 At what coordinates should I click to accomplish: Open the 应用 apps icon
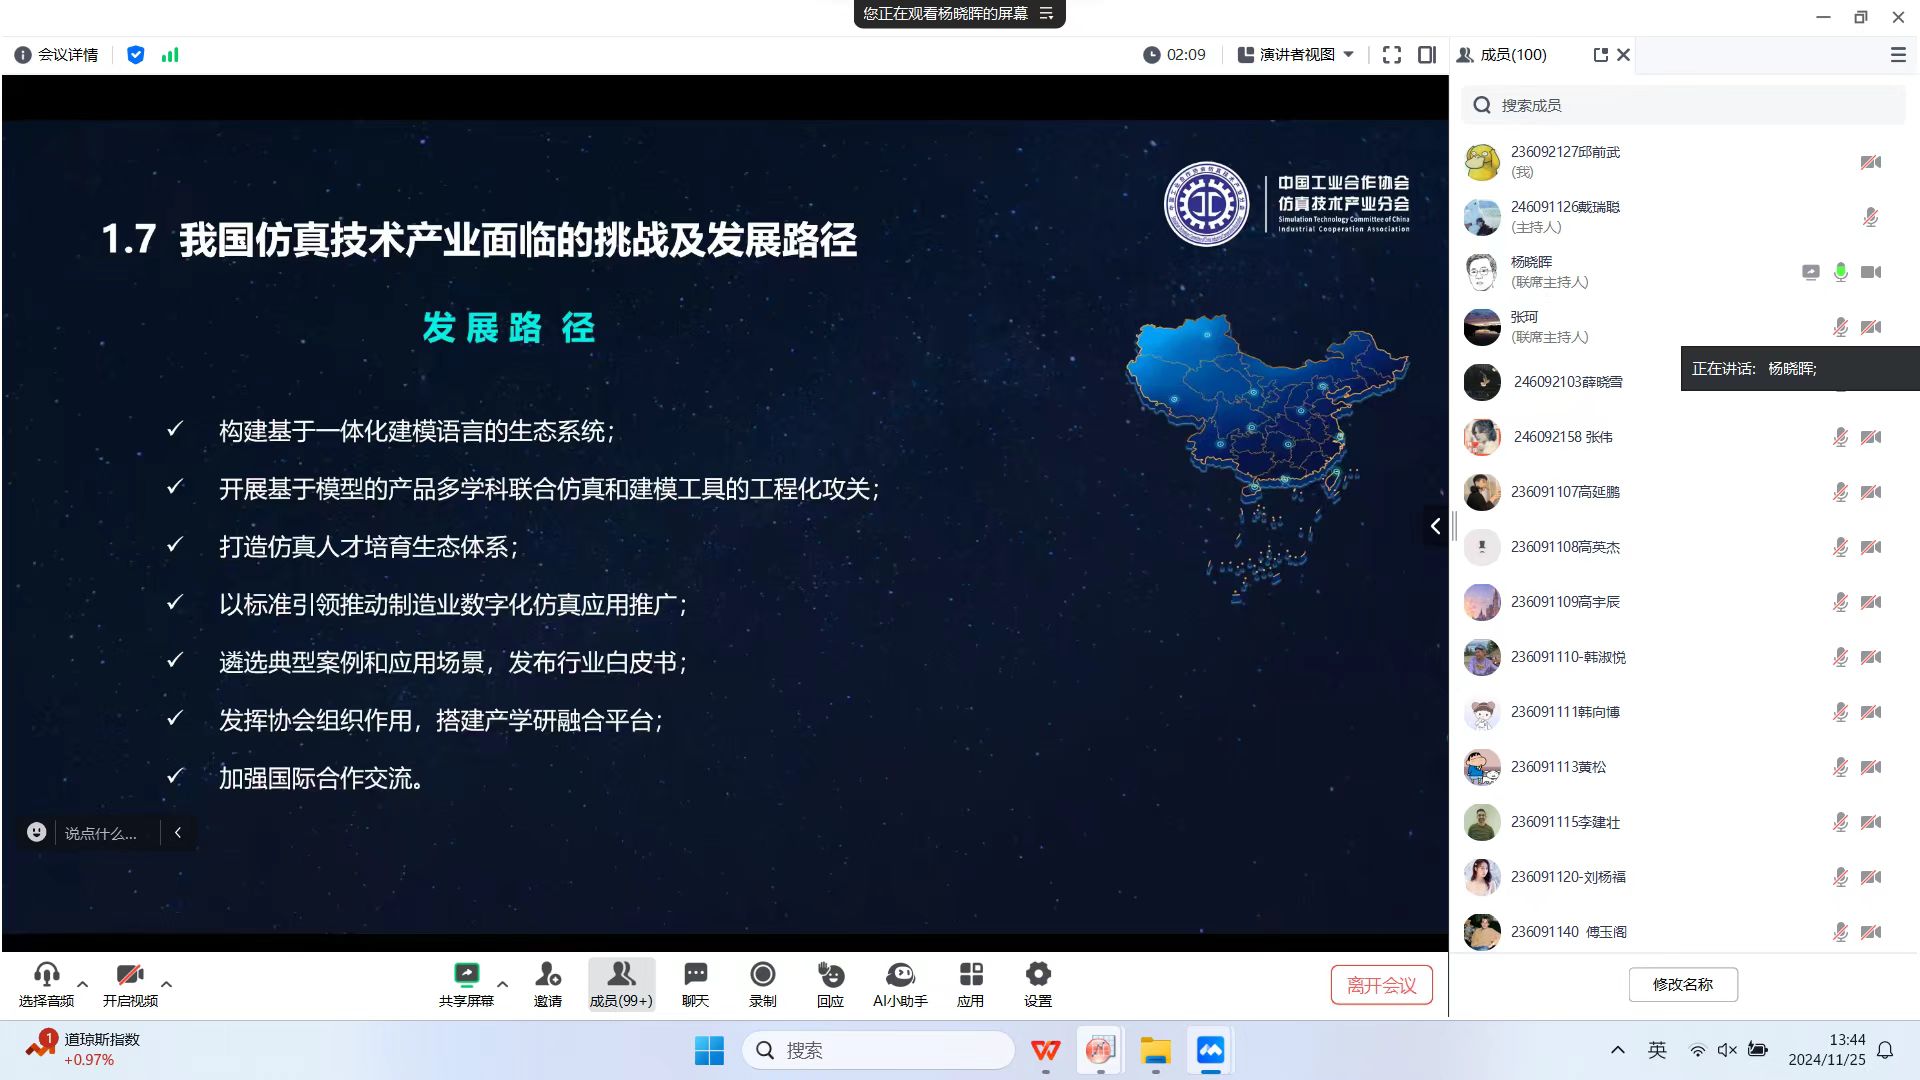pos(970,976)
